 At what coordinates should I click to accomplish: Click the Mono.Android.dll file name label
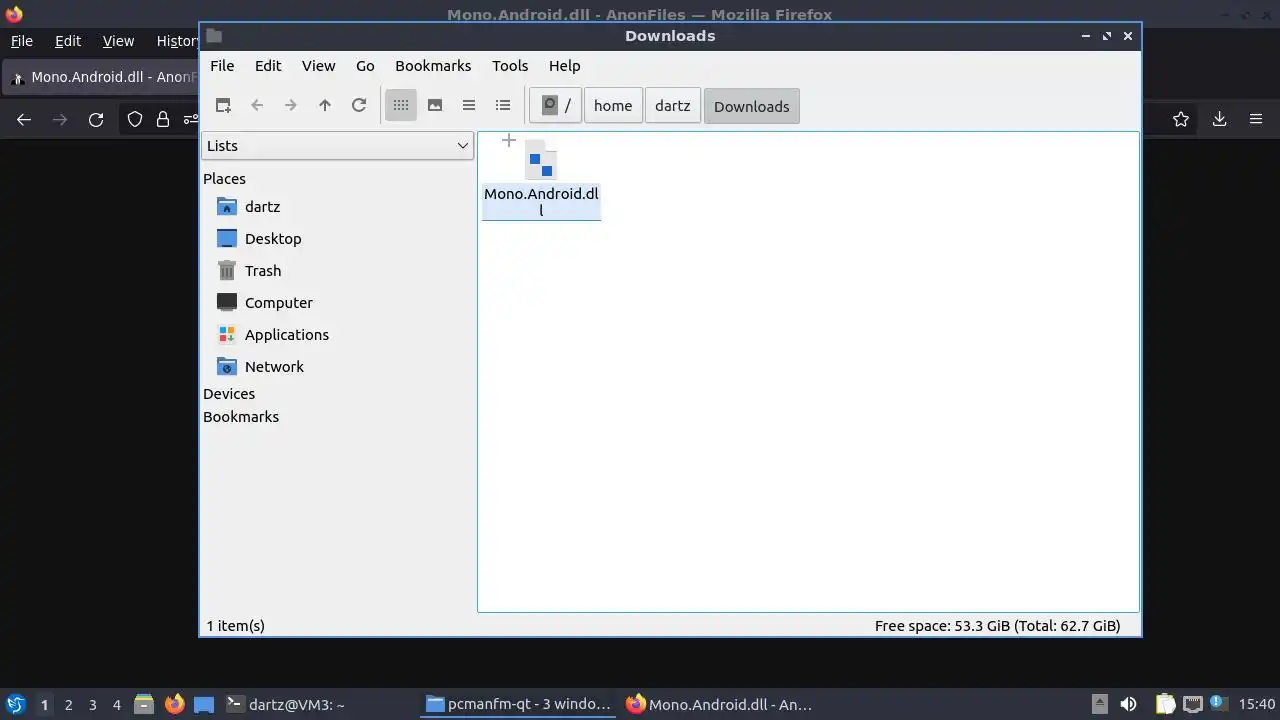tap(541, 202)
